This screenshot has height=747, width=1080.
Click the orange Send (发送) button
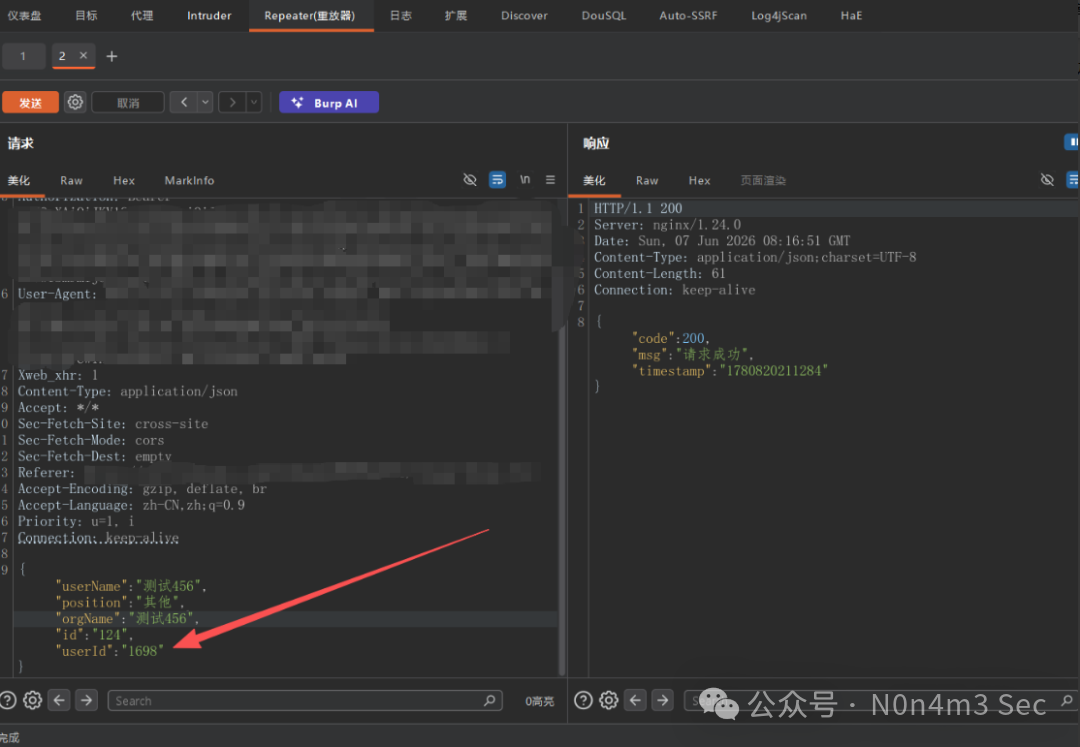30,103
